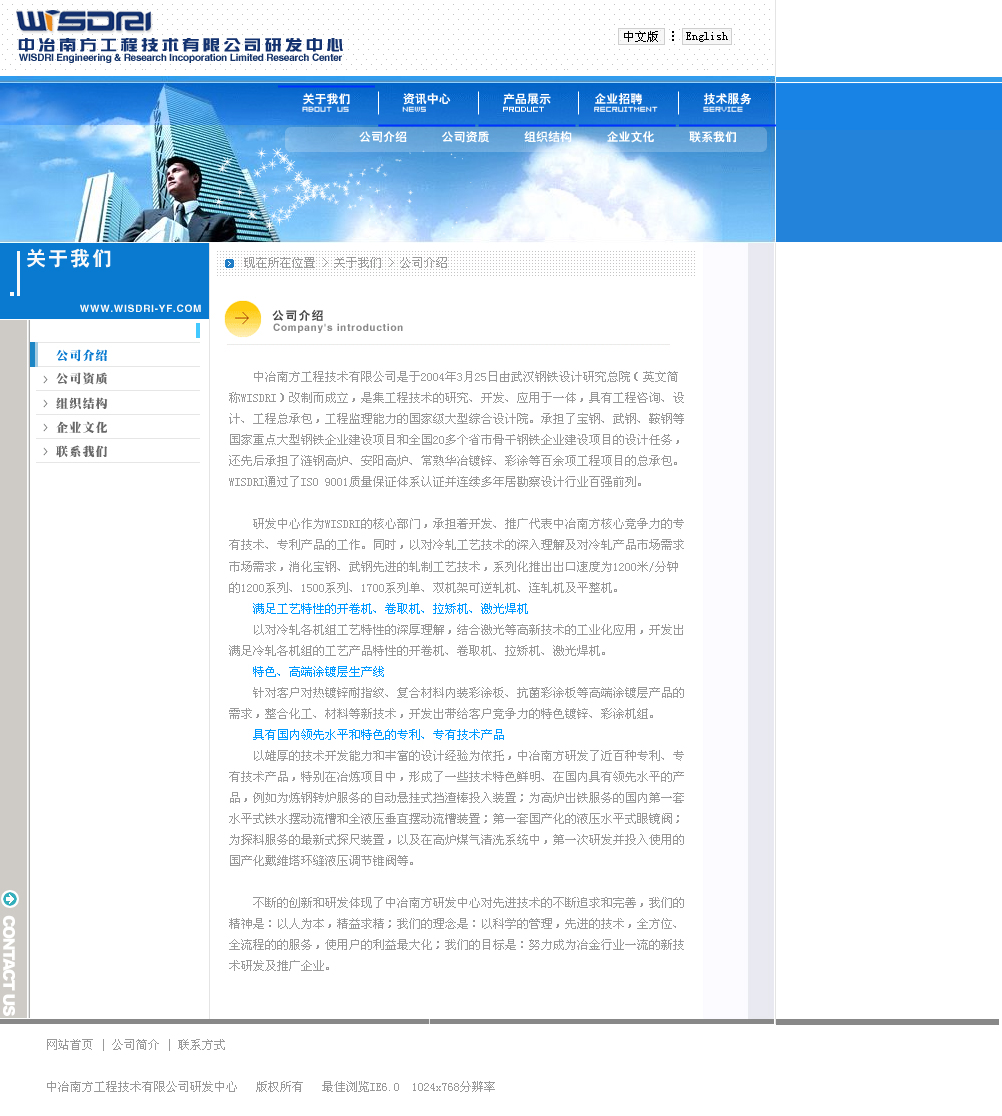Click WWW.WISDRI-YF.COM text in sidebar header
Screen dimensions: 1002x1116
point(141,308)
